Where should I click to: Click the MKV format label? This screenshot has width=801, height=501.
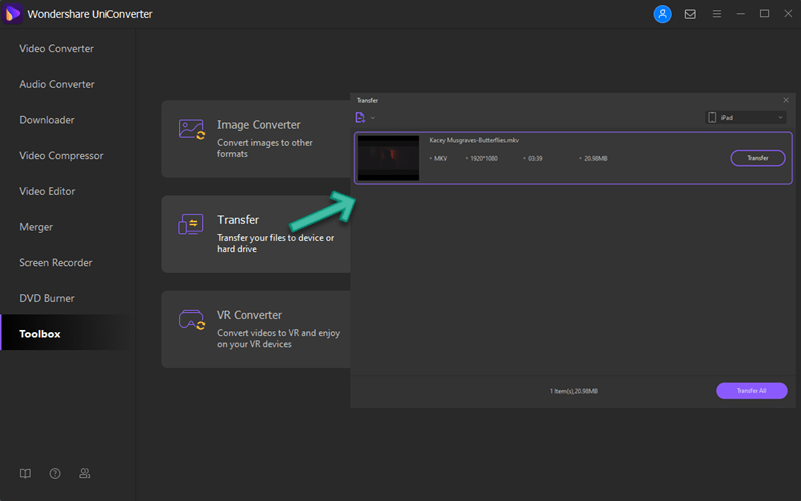click(x=440, y=159)
